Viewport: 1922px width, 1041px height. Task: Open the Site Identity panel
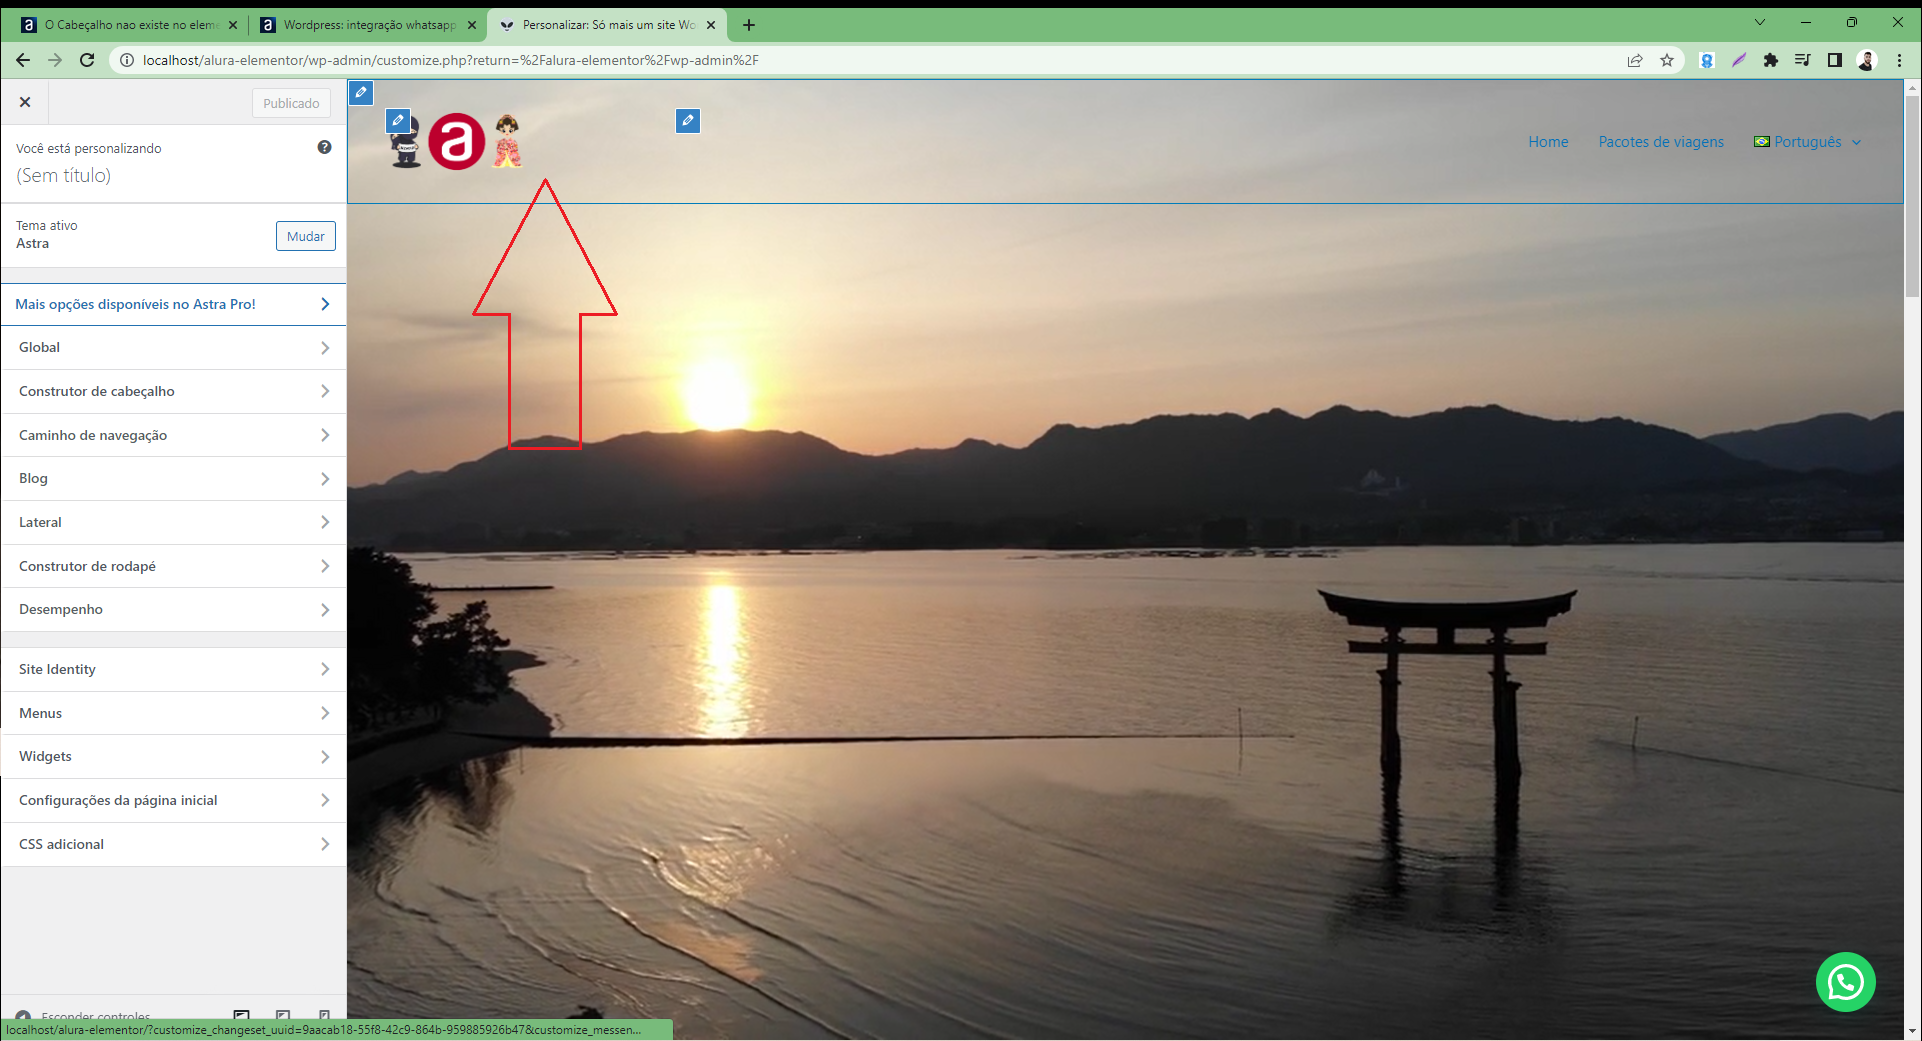click(x=174, y=669)
